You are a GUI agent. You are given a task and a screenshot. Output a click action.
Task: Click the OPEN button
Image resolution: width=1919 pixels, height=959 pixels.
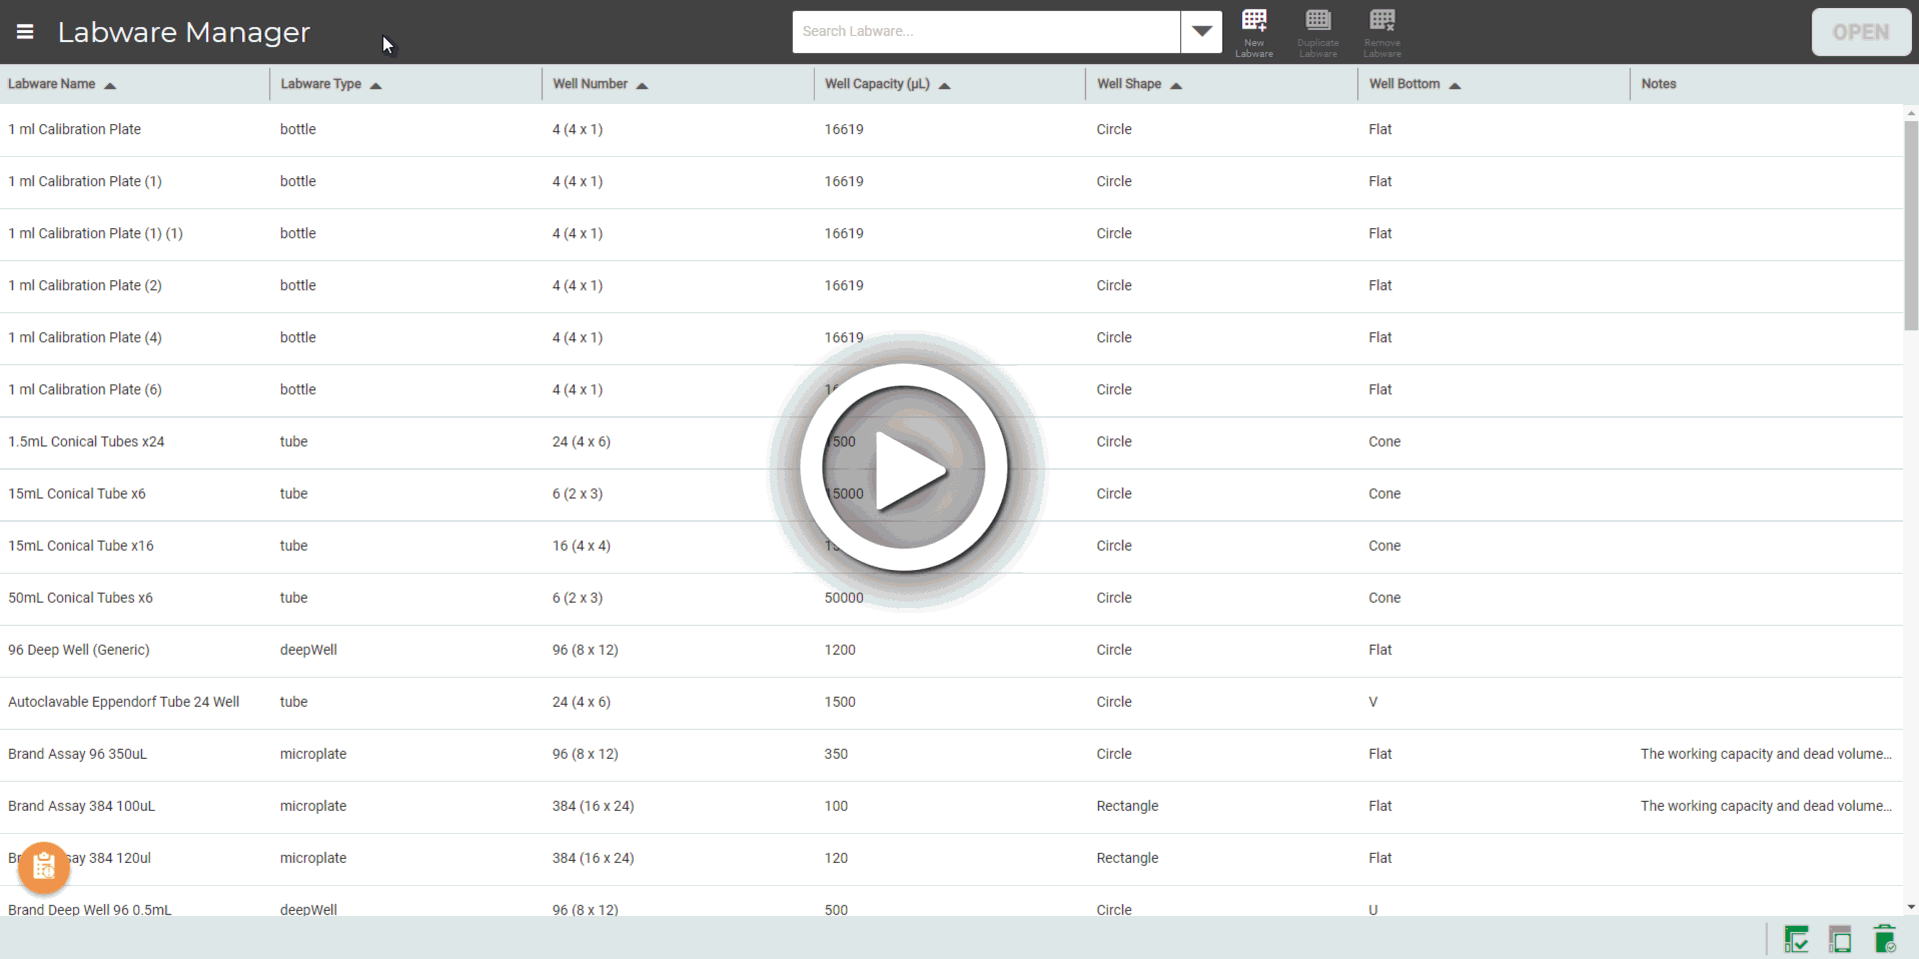coord(1860,32)
